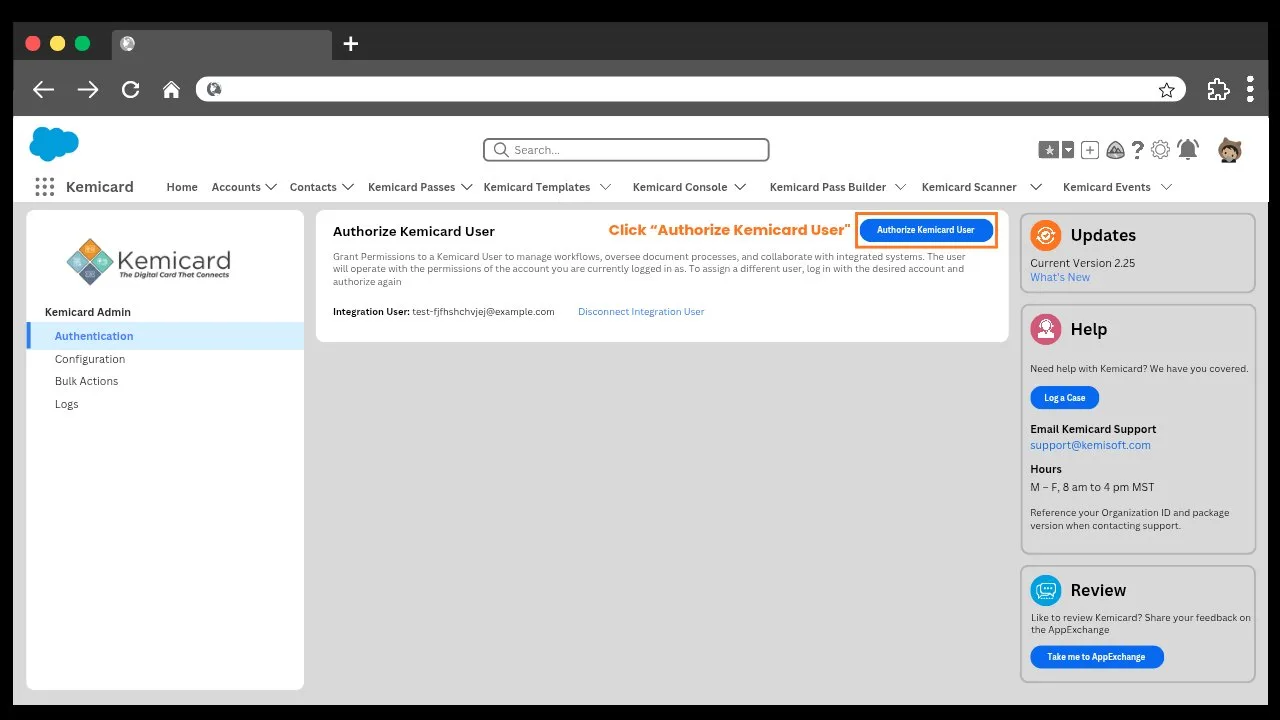Expand the Kemicard Console chevron
The image size is (1280, 720).
(740, 187)
